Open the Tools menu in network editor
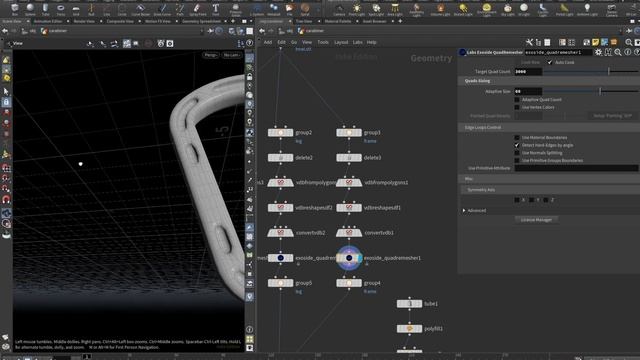Image resolution: width=640 pixels, height=360 pixels. pos(323,42)
